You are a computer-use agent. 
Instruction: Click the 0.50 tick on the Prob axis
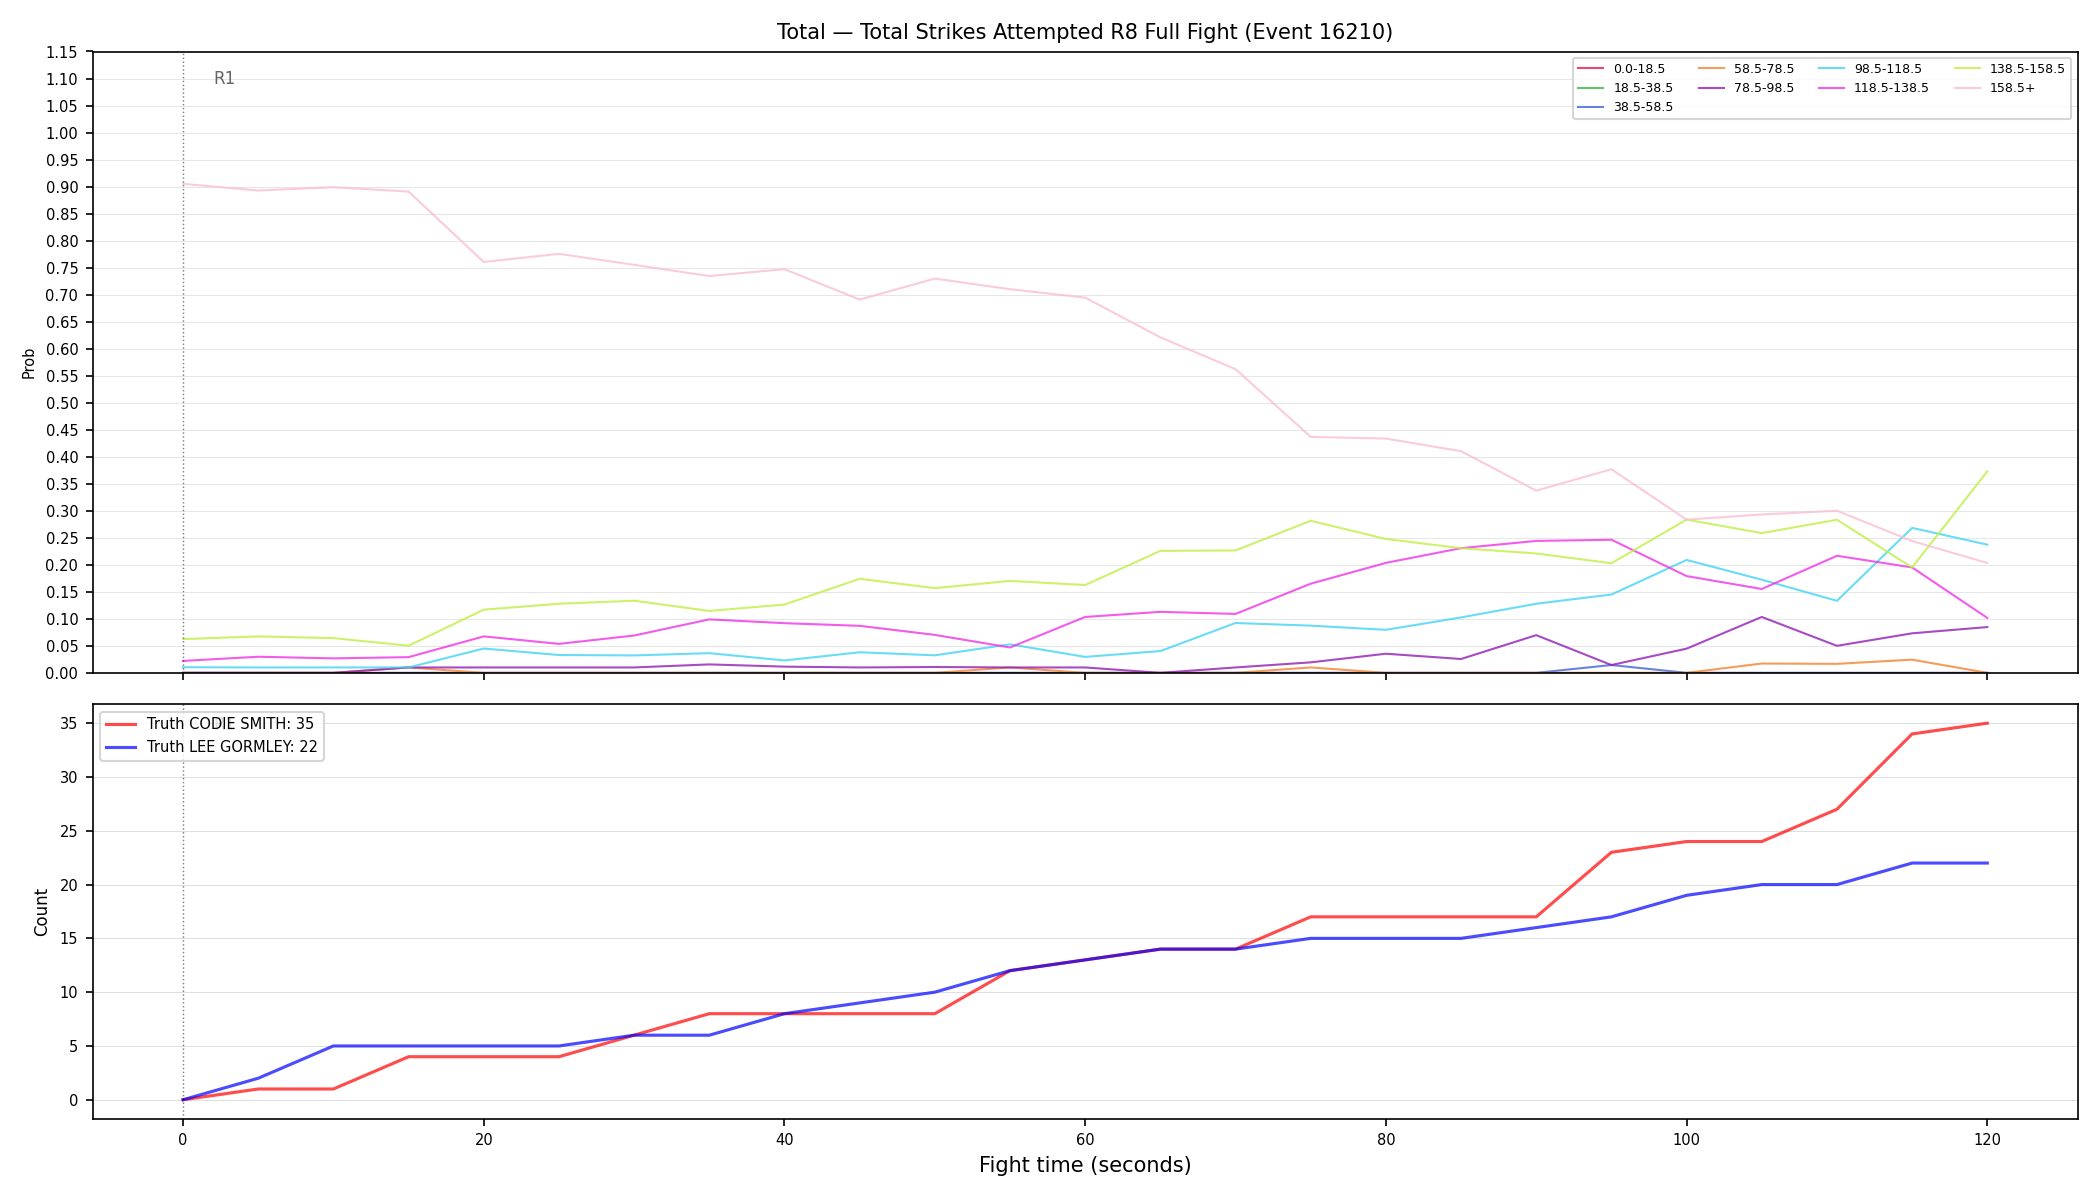(x=62, y=403)
